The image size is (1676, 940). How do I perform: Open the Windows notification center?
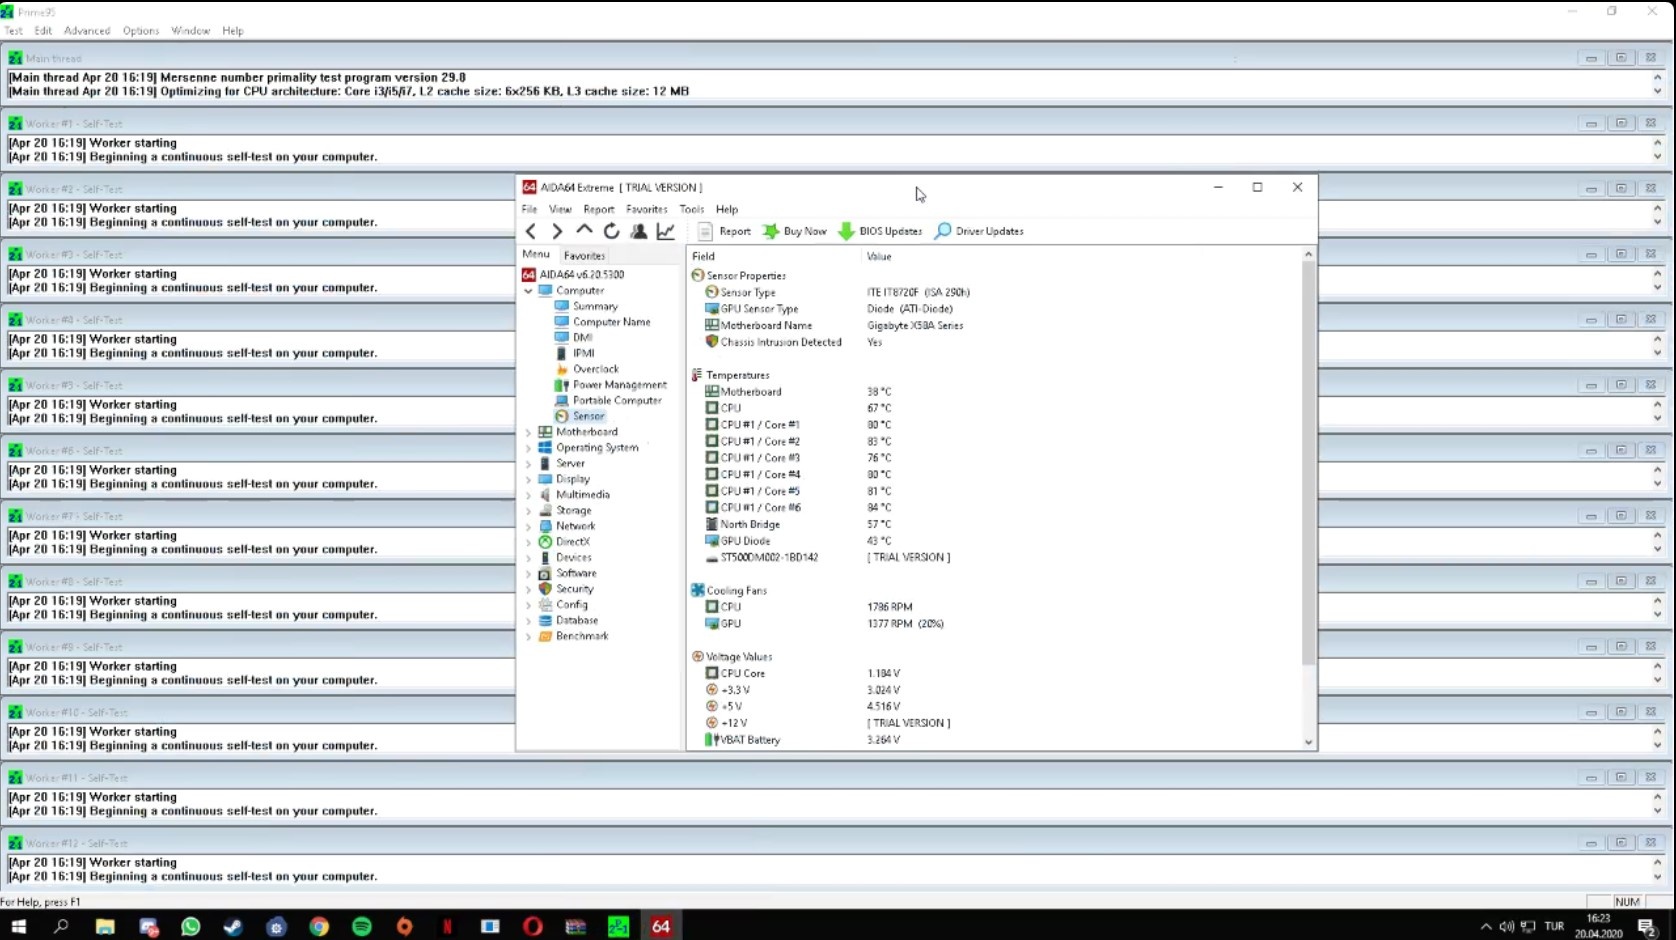[1647, 927]
